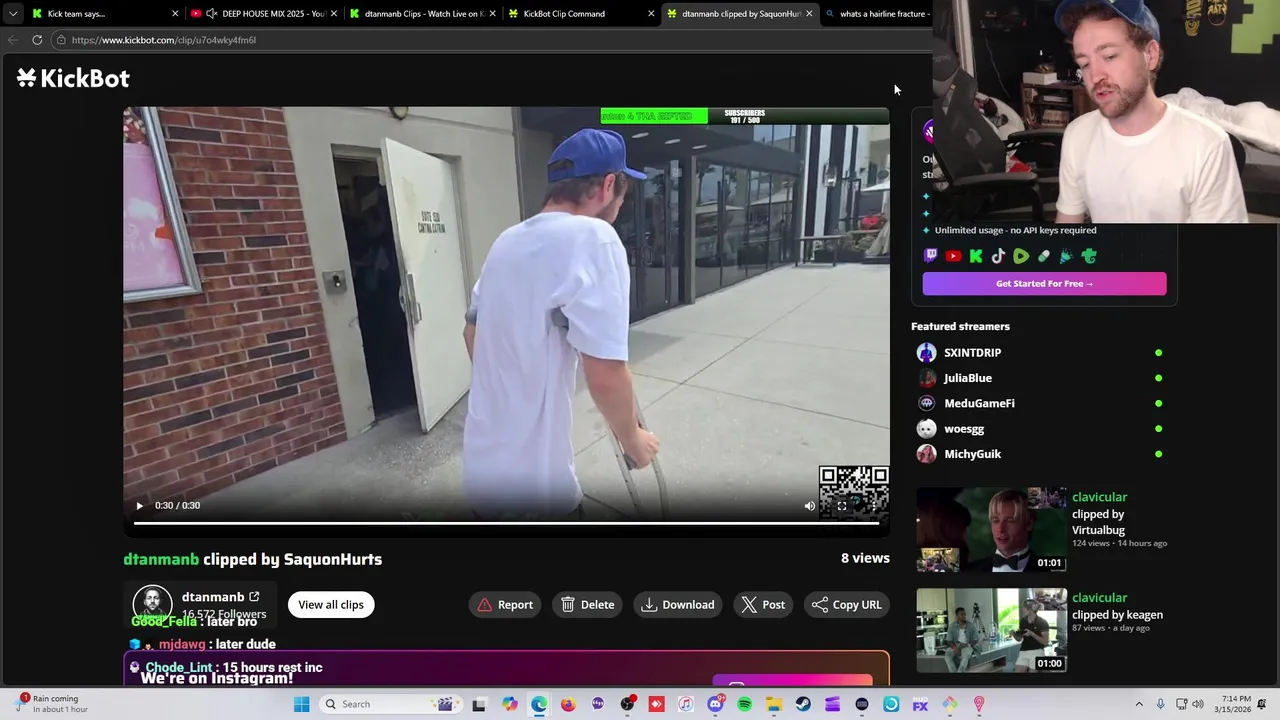Reload the page
Image resolution: width=1280 pixels, height=720 pixels.
tap(37, 40)
